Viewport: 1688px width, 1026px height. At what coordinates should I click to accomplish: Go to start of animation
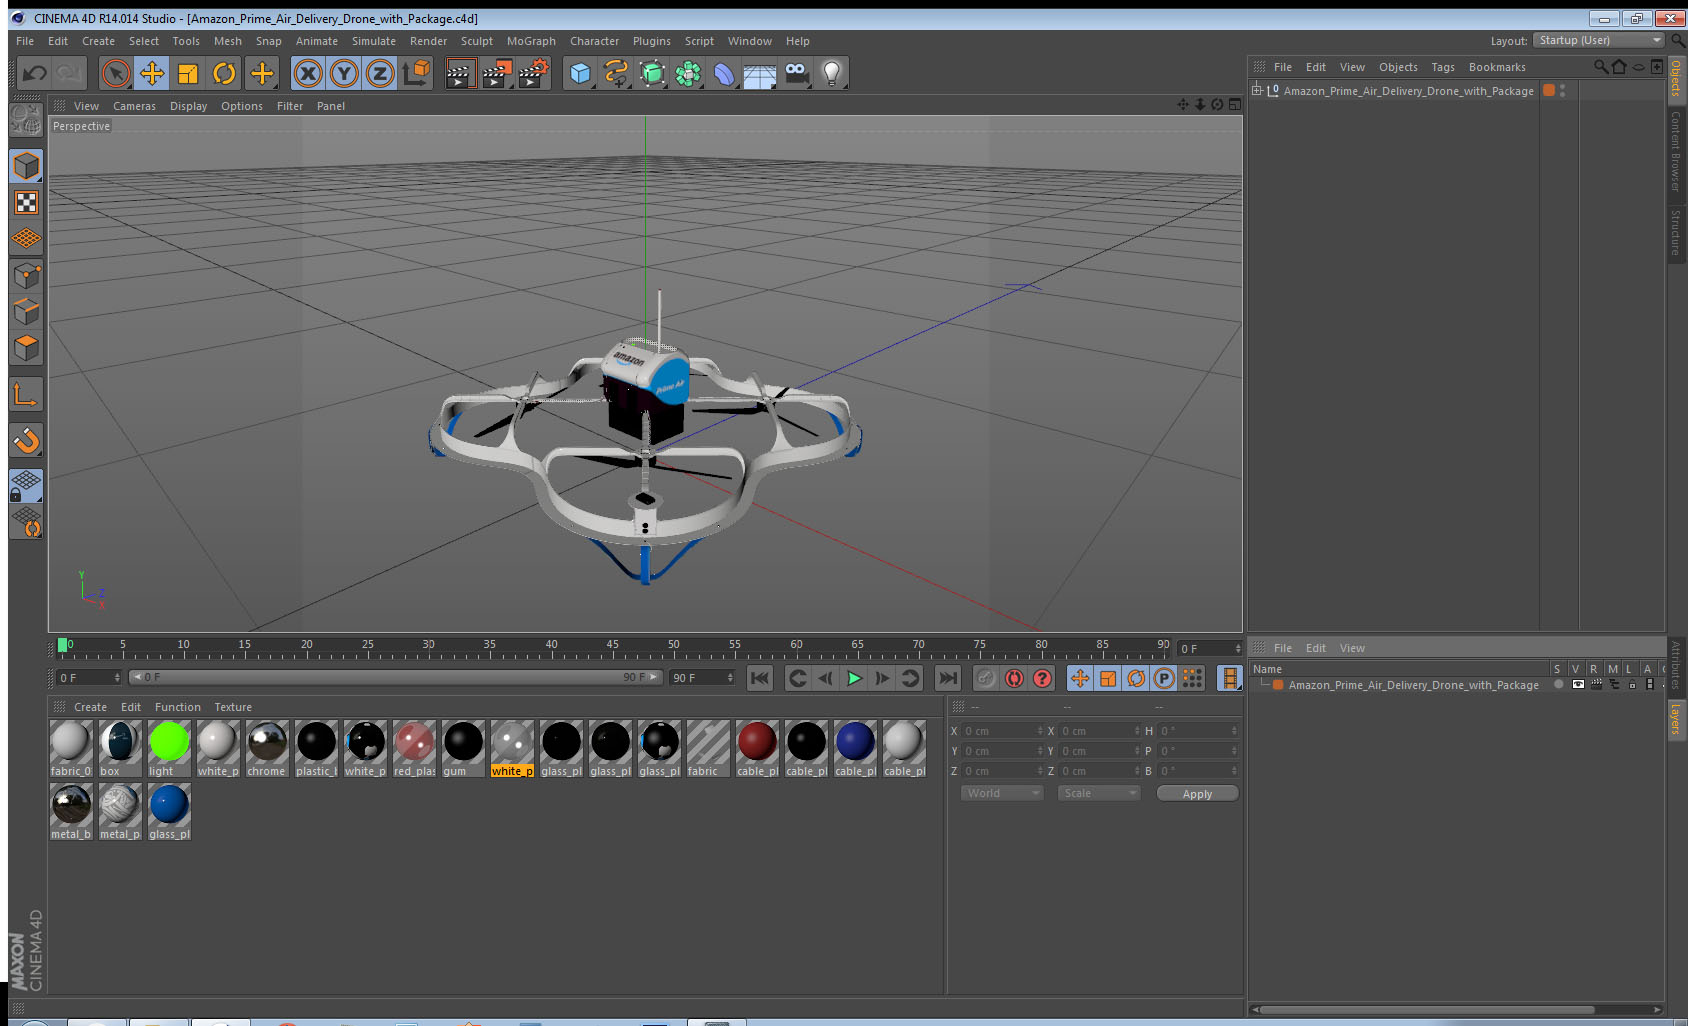(x=760, y=678)
